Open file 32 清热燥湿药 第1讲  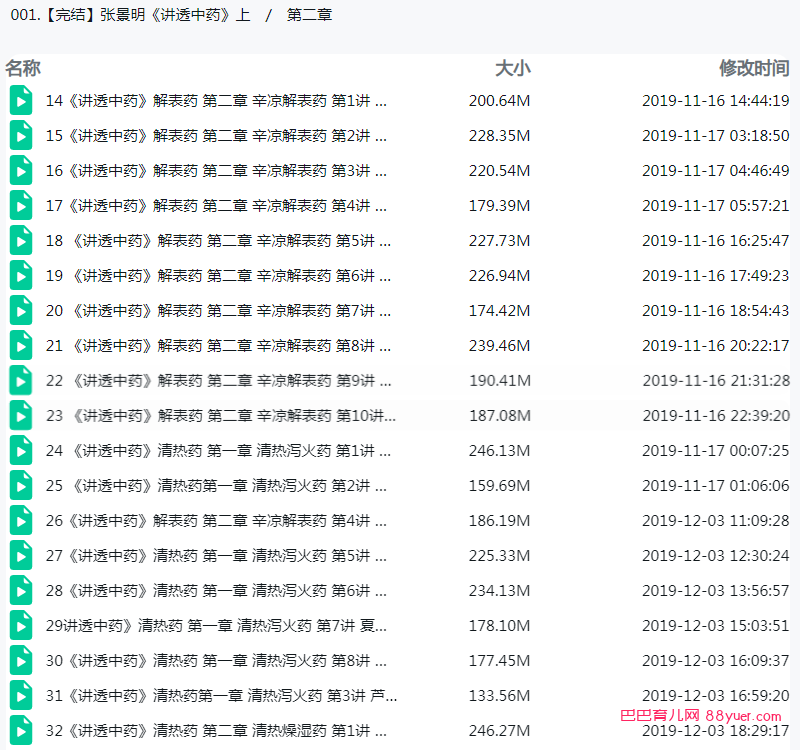[216, 731]
